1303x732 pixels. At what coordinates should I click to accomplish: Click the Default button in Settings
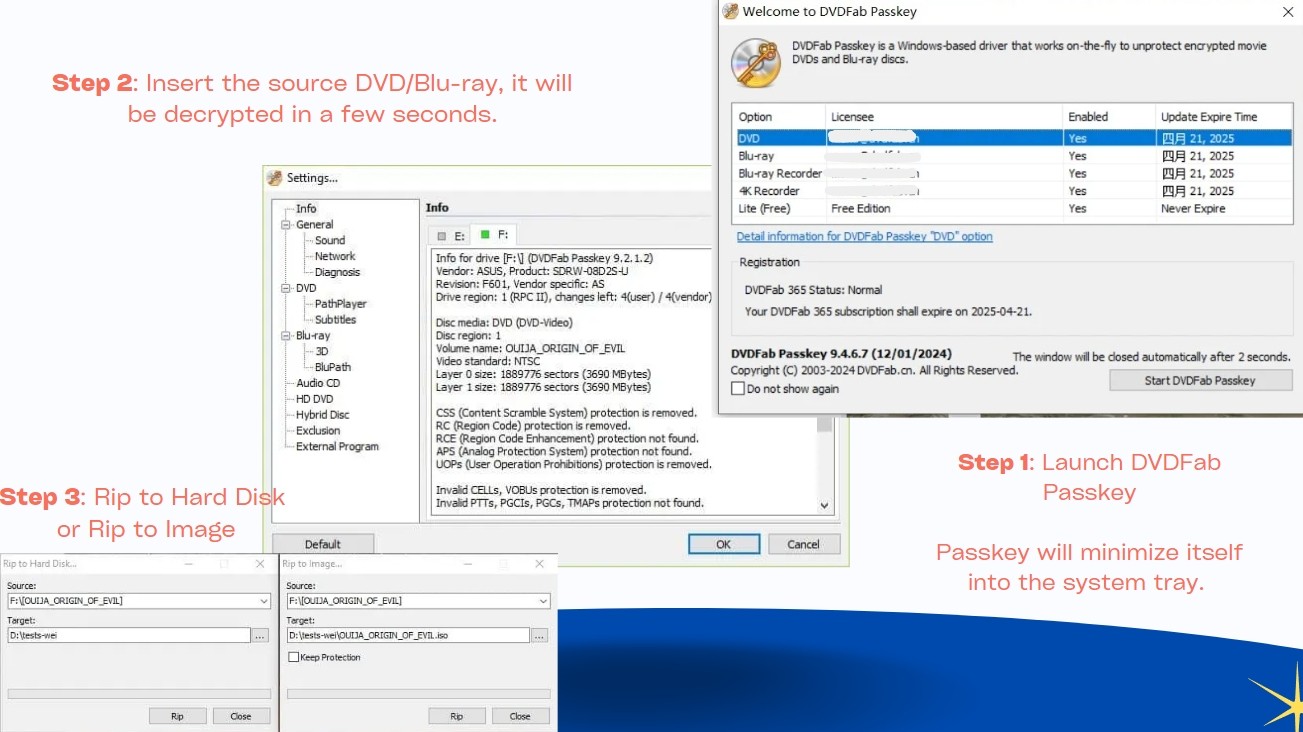[x=322, y=543]
